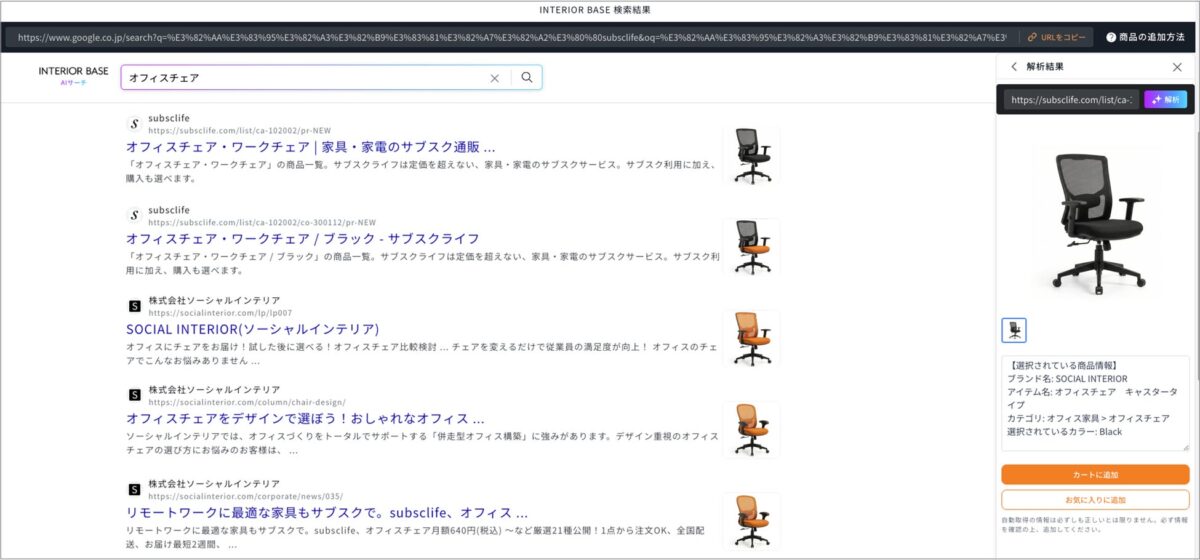
Task: Click the Google URL address field
Action: (x=510, y=37)
